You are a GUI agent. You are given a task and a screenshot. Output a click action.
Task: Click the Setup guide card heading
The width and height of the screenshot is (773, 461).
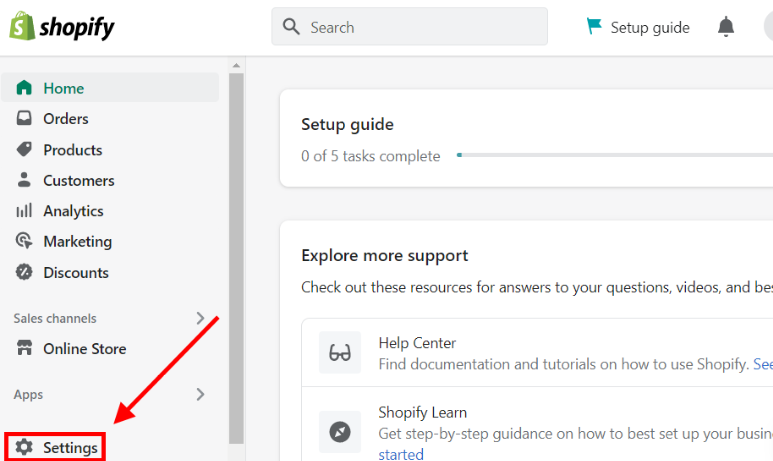pos(347,124)
